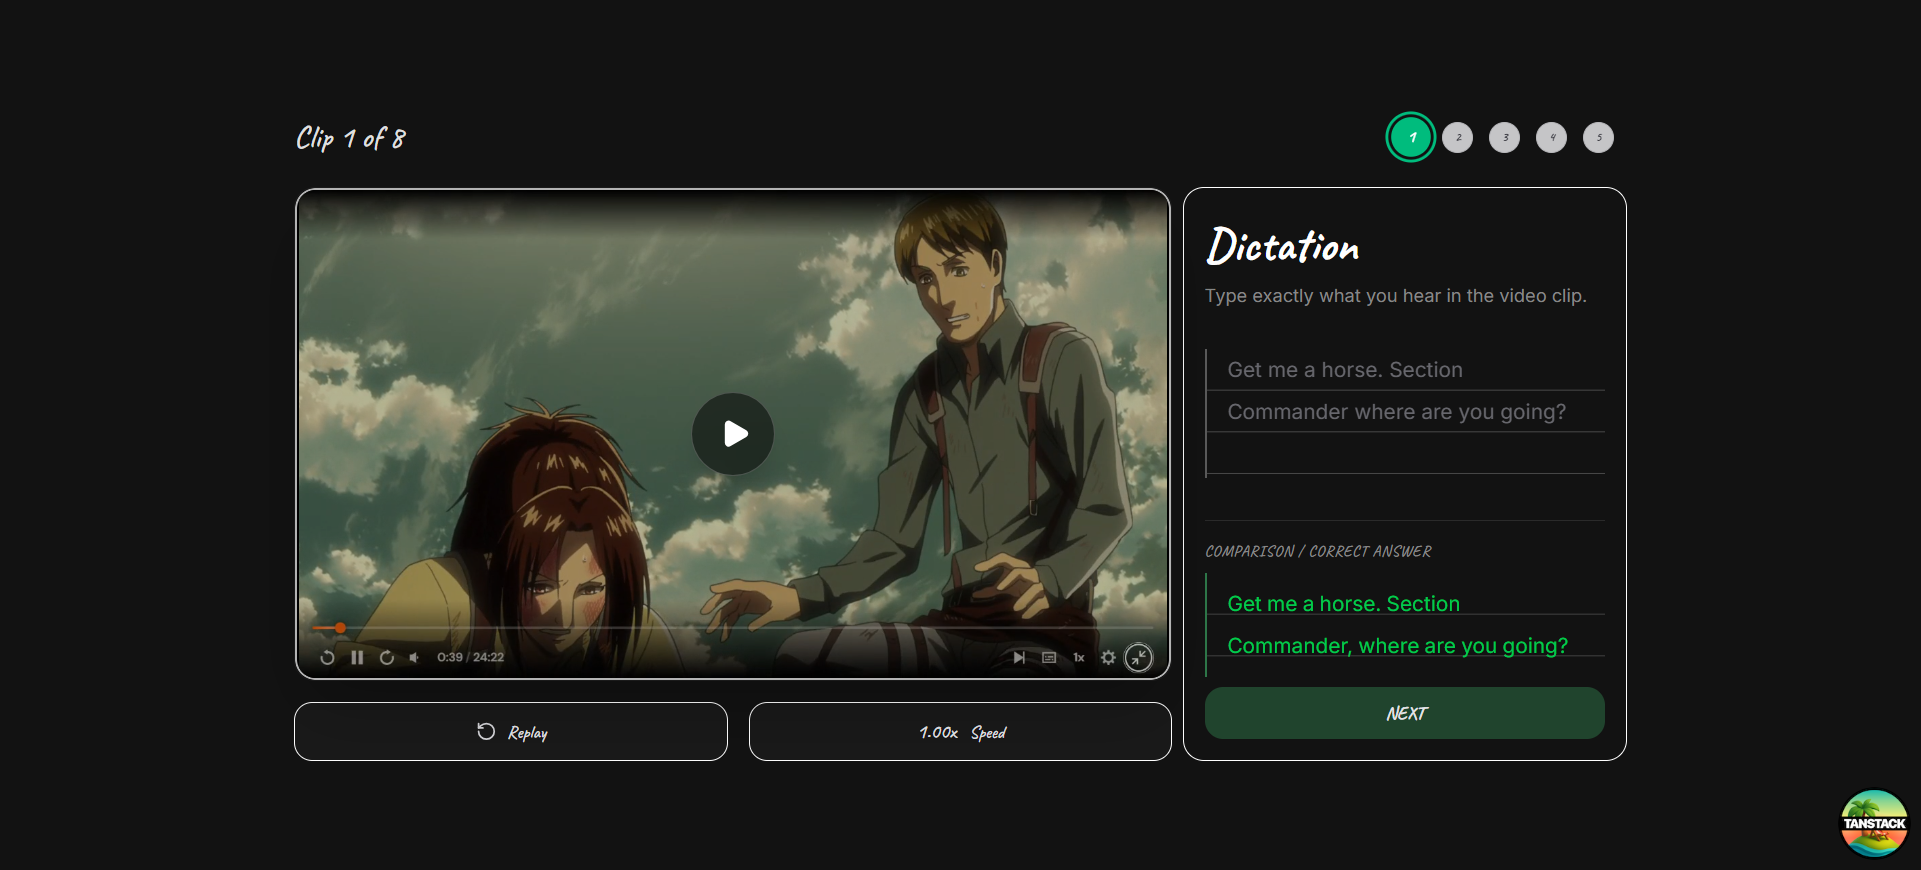1921x870 pixels.
Task: Click the green "Get me a horse. Section" answer
Action: tap(1344, 604)
